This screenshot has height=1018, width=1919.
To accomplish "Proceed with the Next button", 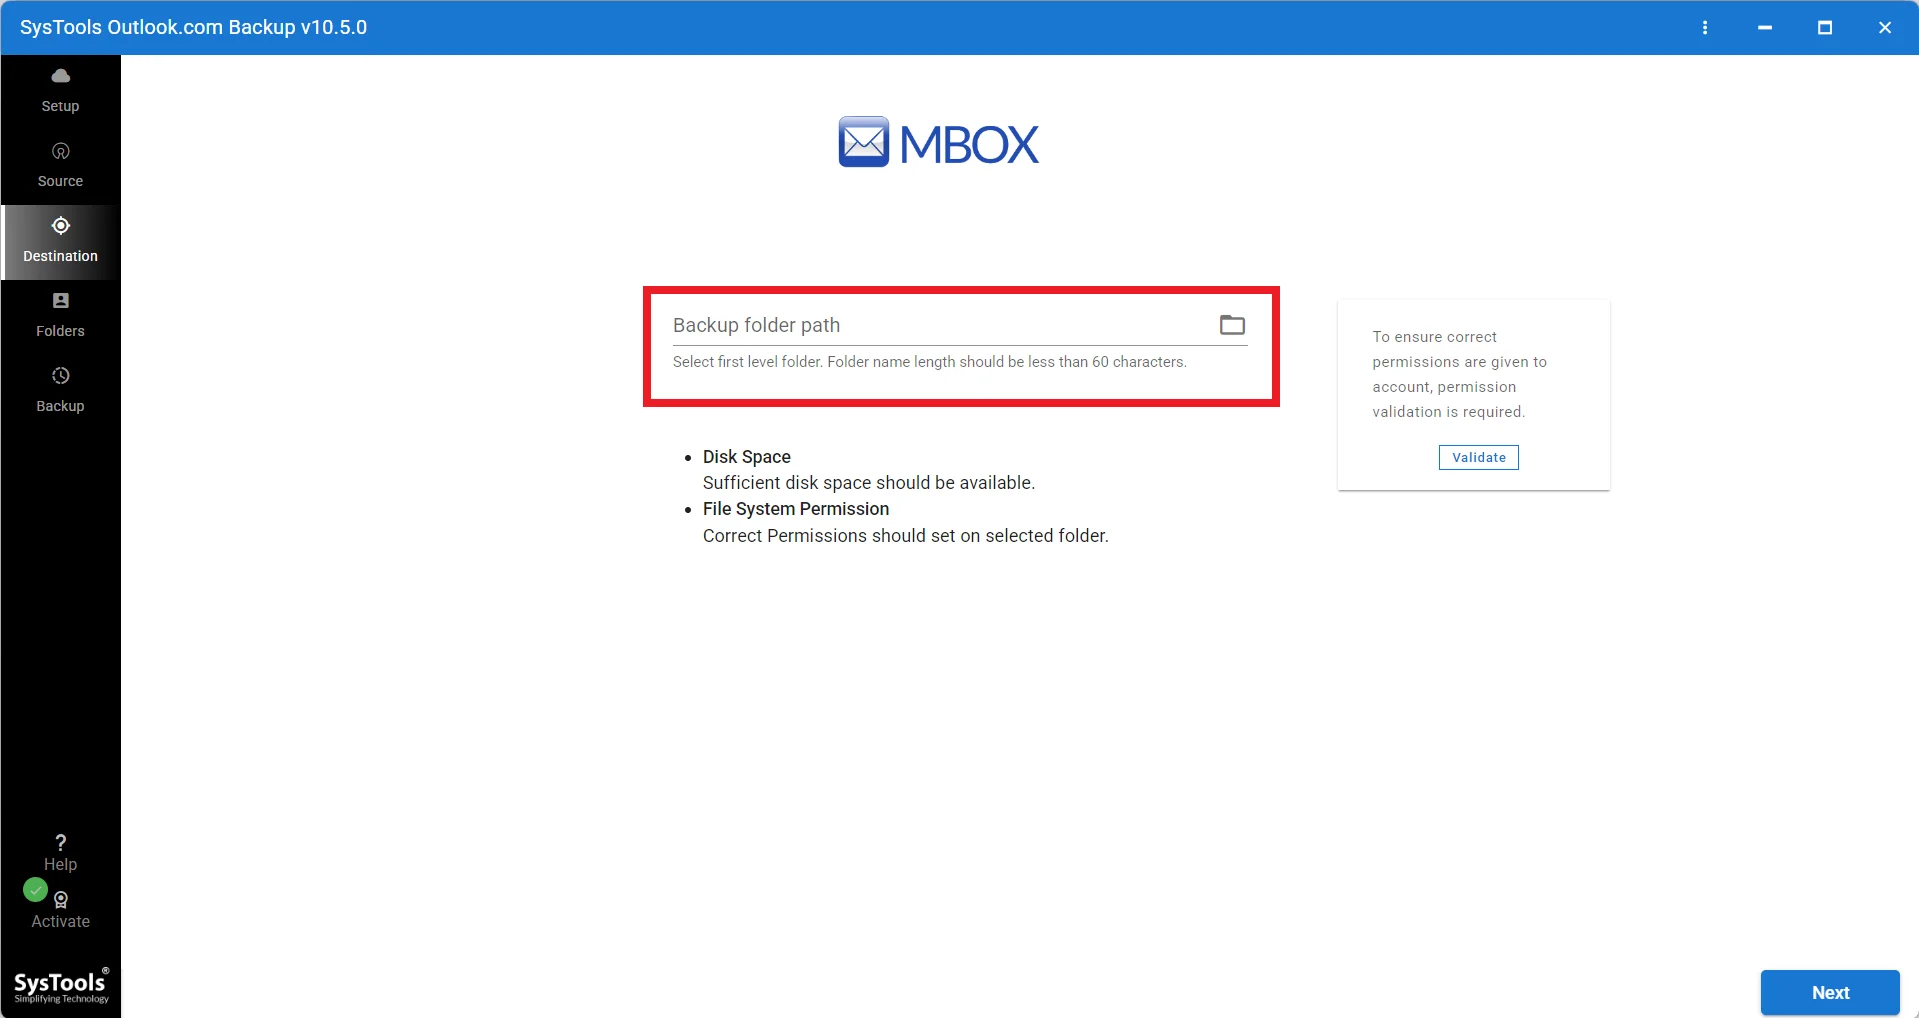I will click(x=1830, y=992).
